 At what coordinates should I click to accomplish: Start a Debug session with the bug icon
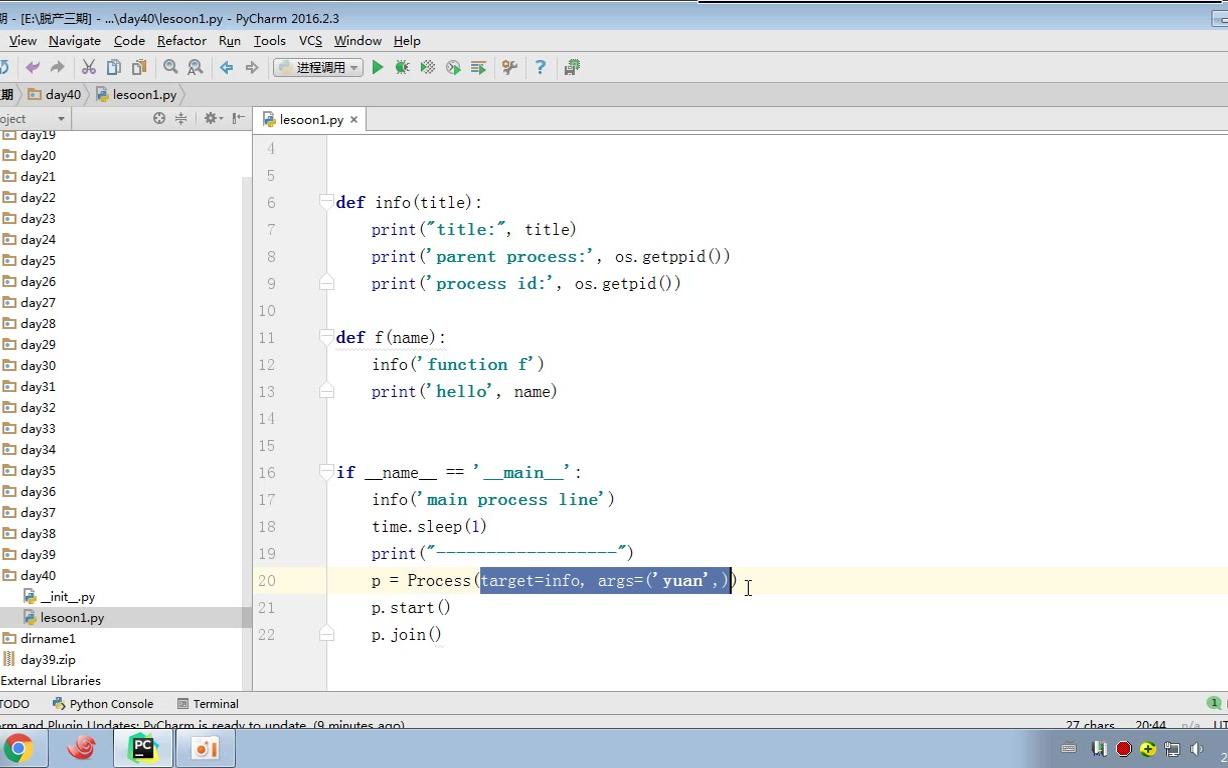pos(402,67)
